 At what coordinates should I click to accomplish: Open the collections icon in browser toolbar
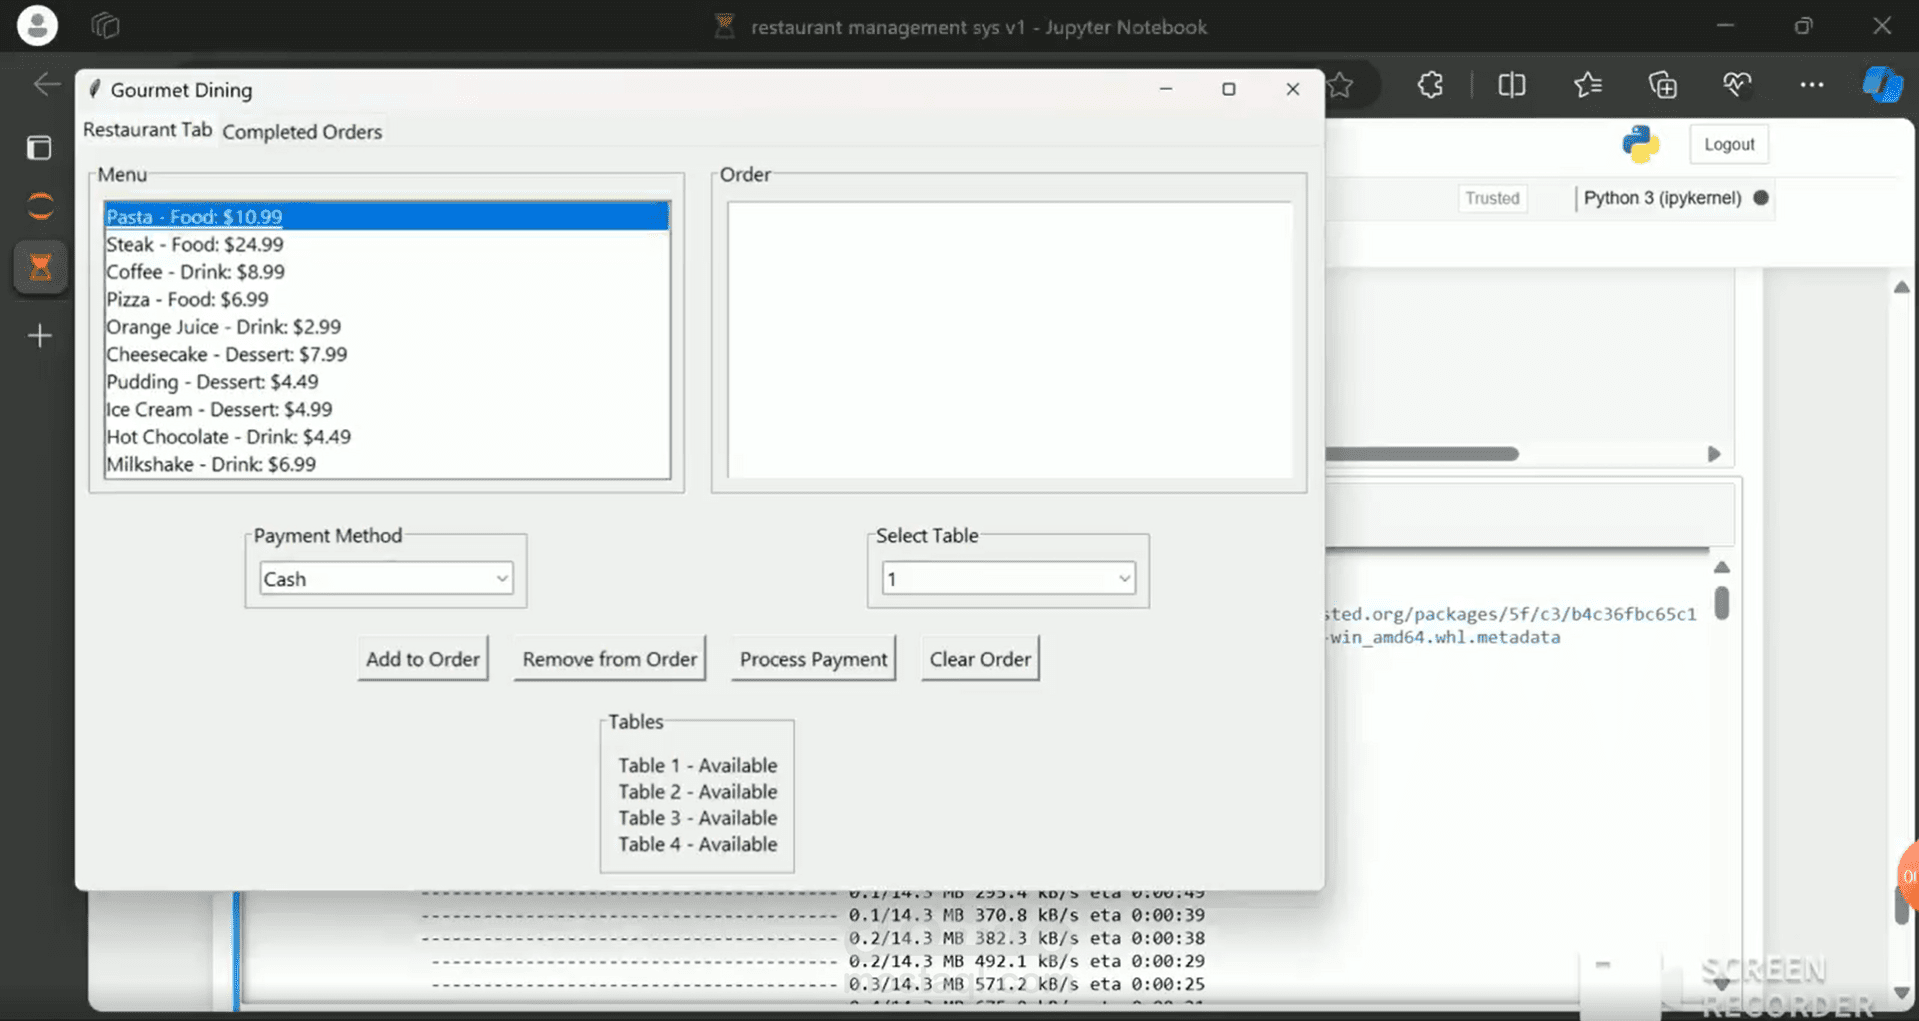point(1663,85)
